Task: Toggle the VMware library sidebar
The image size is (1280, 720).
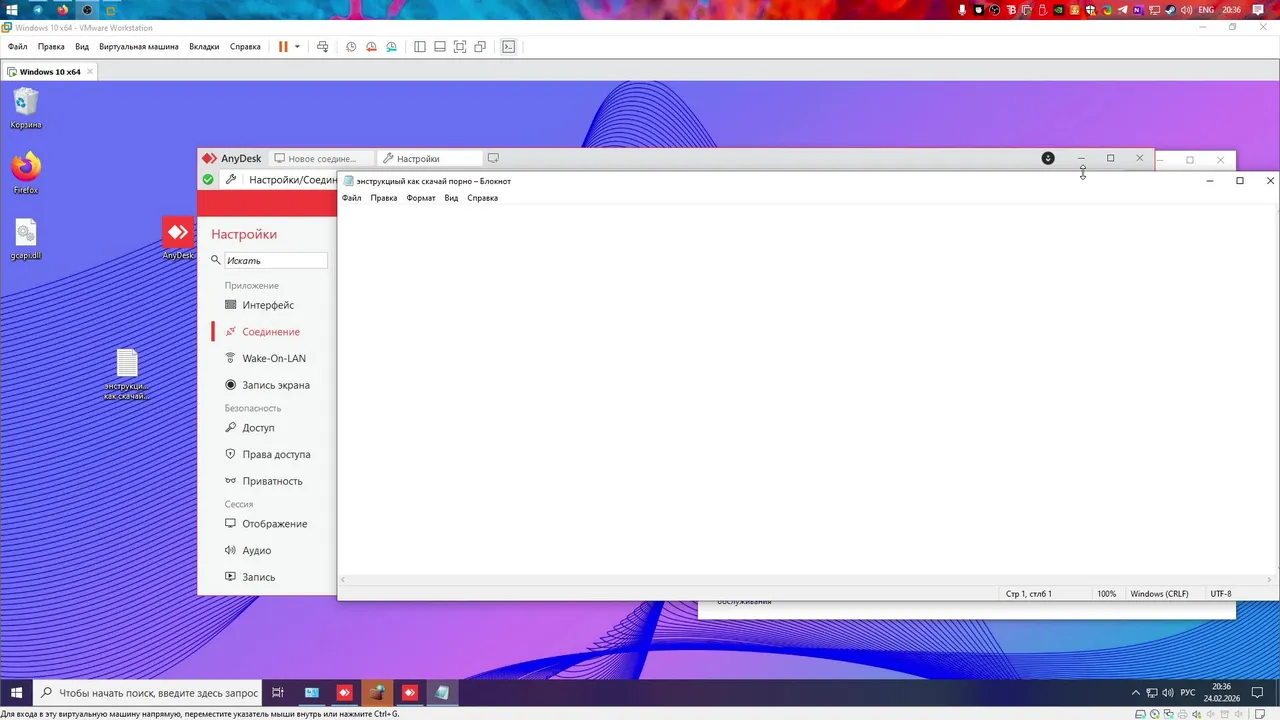Action: [x=420, y=46]
